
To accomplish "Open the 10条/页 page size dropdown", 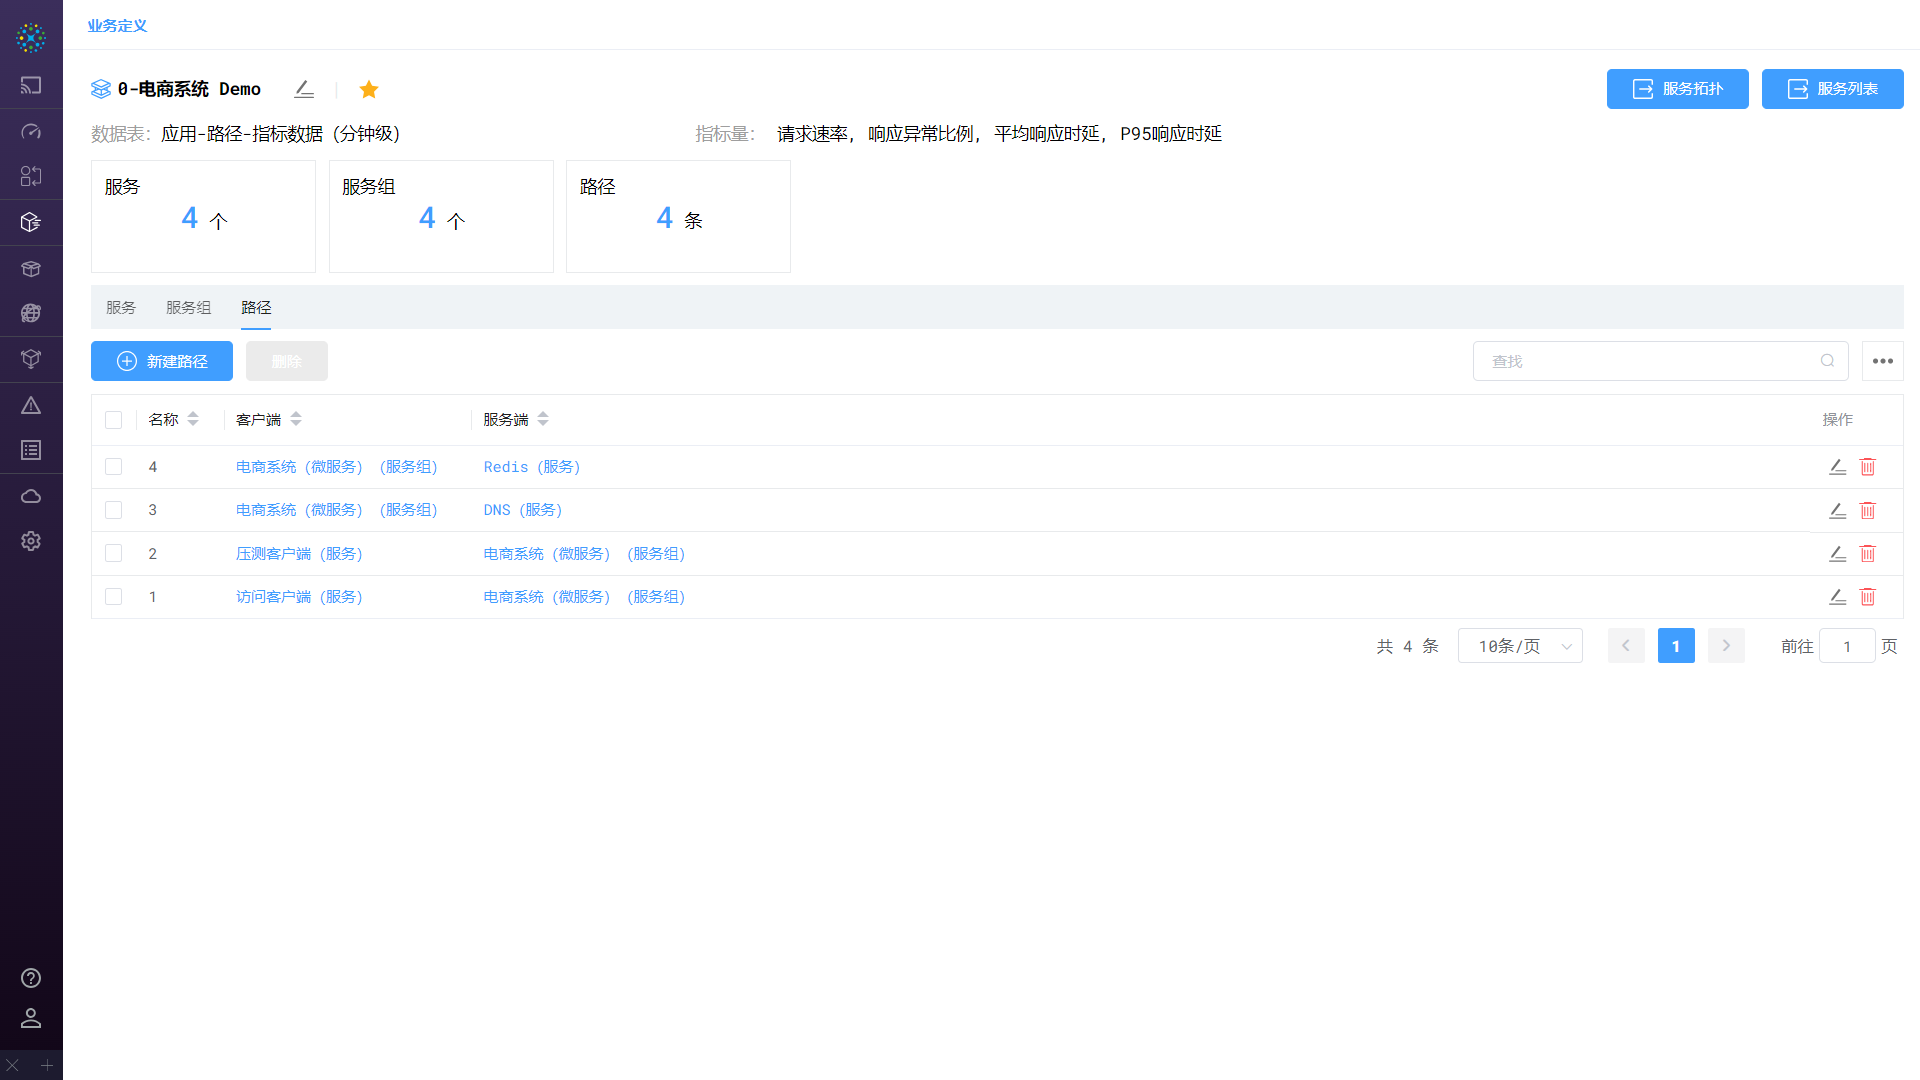I will [1520, 646].
